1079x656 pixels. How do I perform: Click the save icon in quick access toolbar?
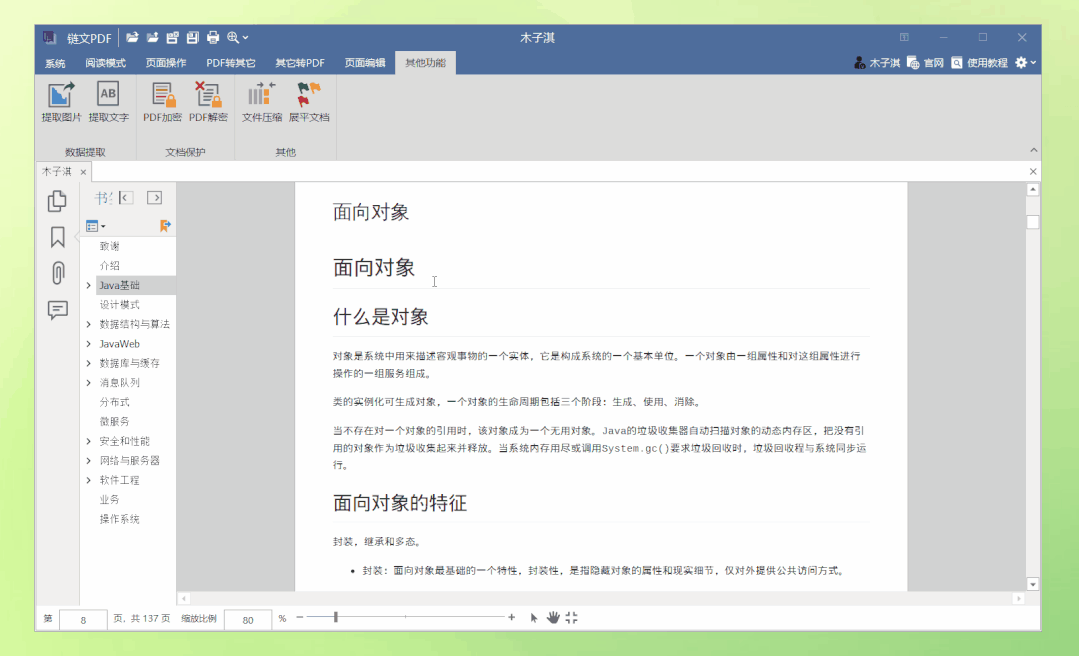pos(191,37)
